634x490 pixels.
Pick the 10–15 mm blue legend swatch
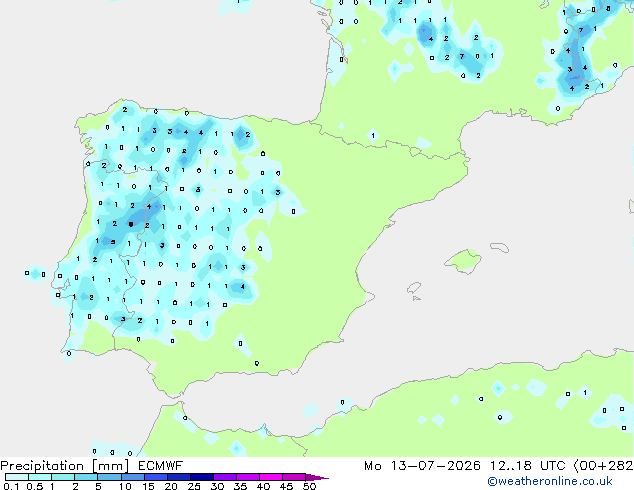pyautogui.click(x=132, y=477)
